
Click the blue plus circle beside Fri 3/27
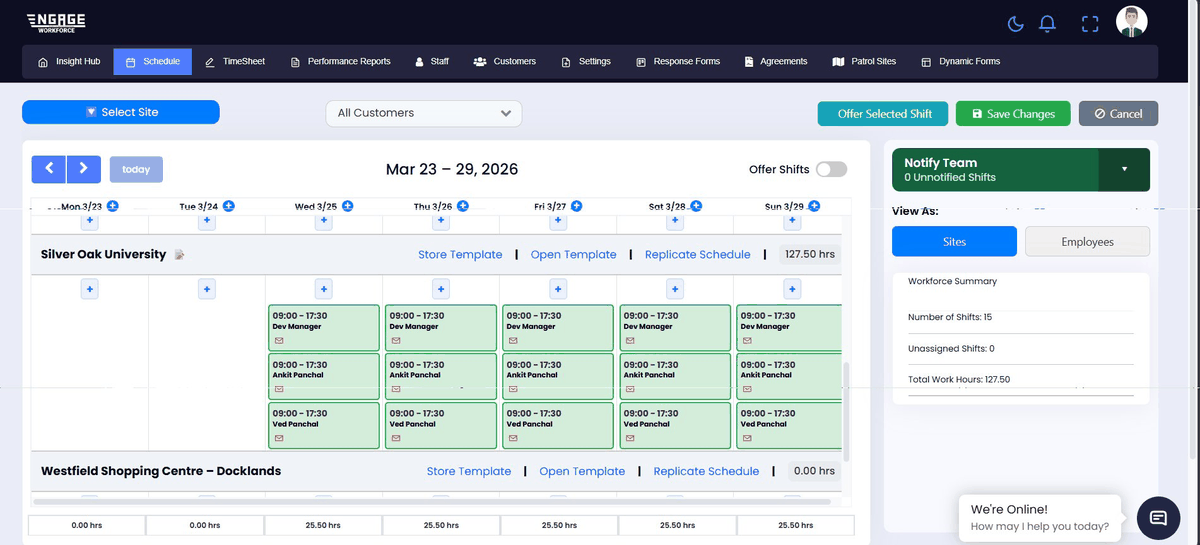click(577, 206)
